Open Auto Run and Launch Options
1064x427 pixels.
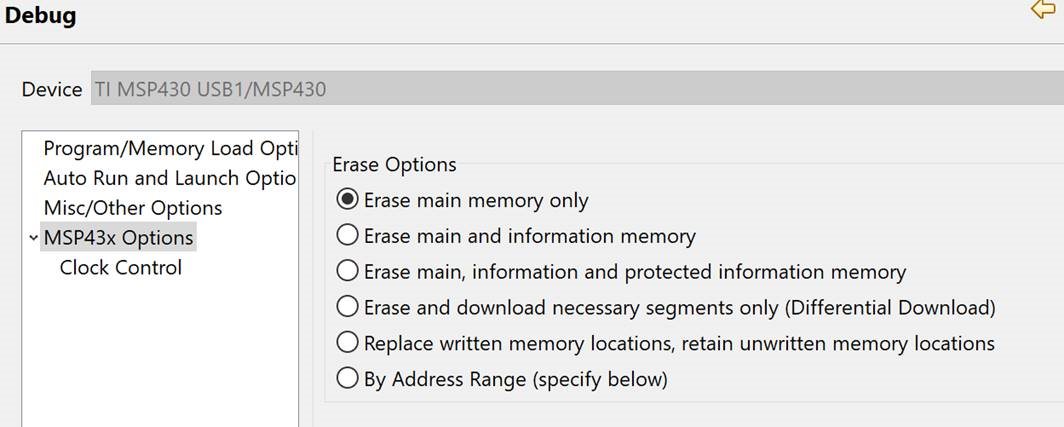click(170, 178)
